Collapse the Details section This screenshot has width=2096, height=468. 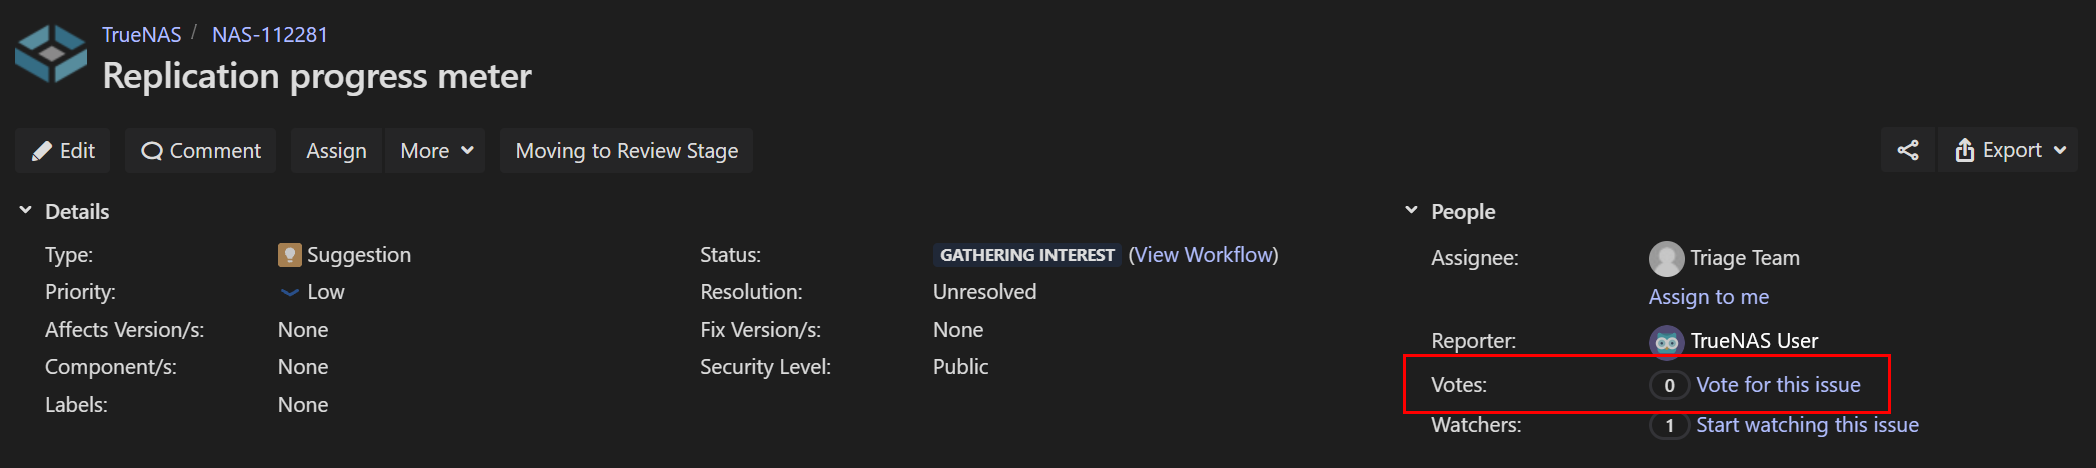pos(26,211)
